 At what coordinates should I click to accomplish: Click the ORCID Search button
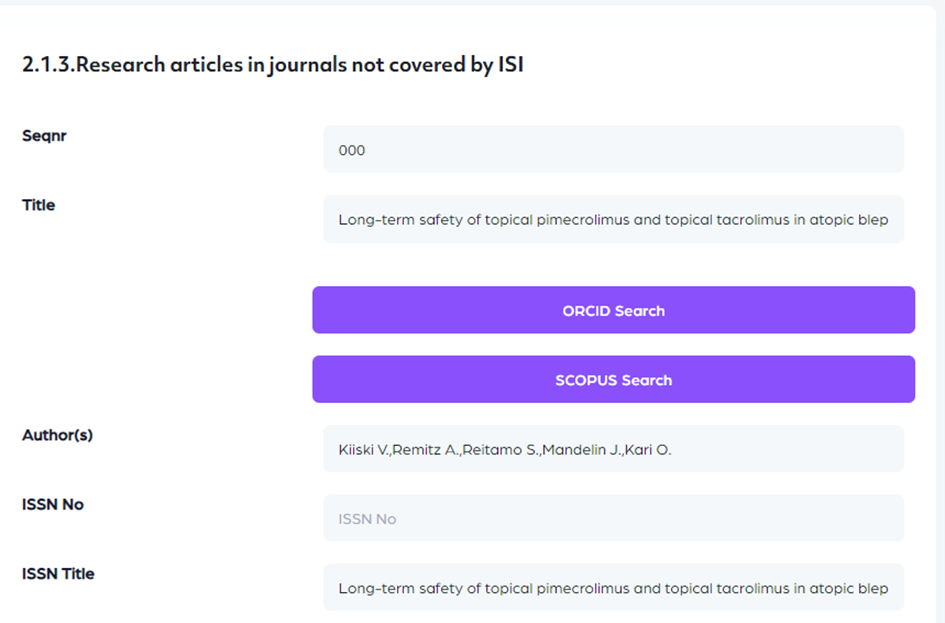click(613, 310)
